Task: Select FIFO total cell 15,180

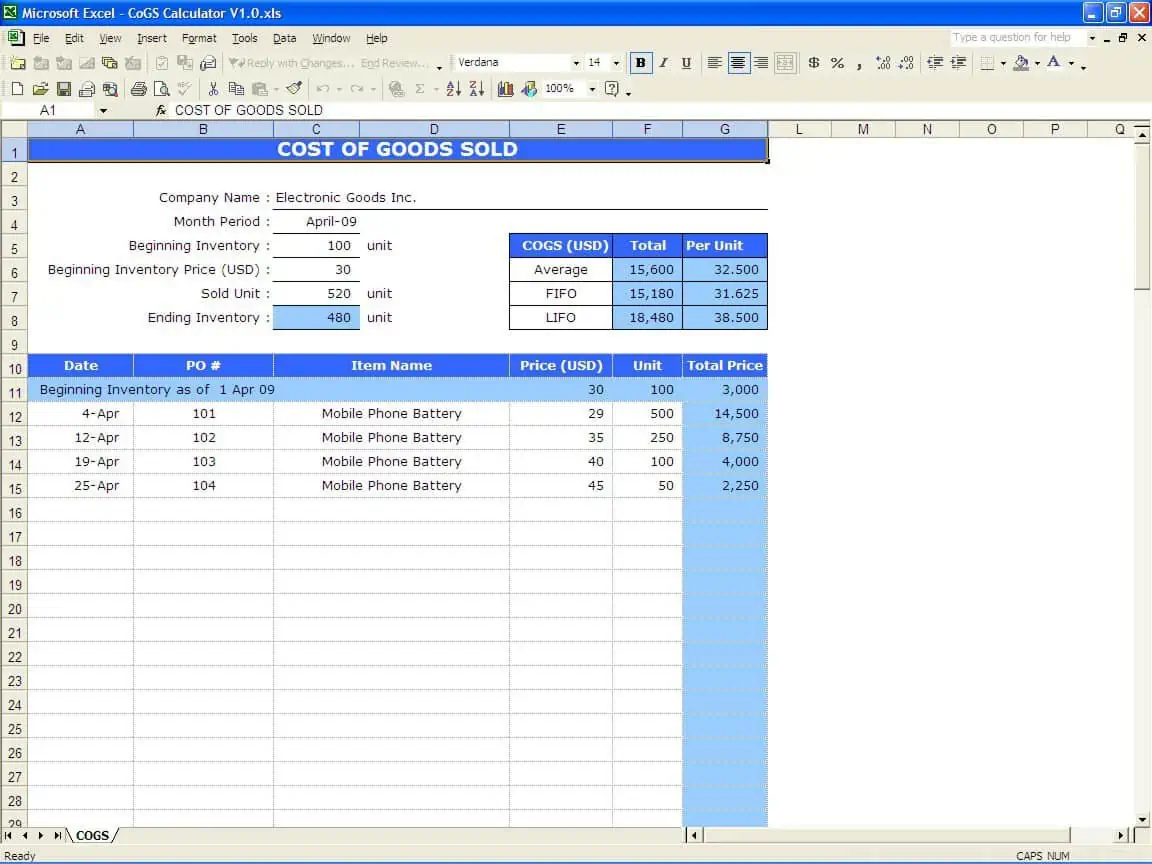Action: click(x=647, y=293)
